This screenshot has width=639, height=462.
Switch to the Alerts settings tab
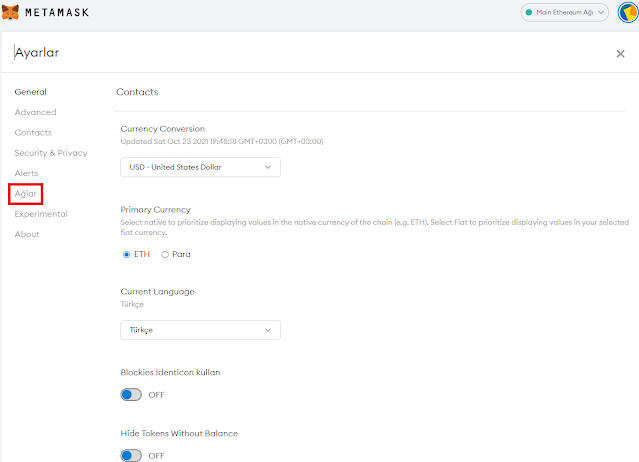tap(26, 173)
